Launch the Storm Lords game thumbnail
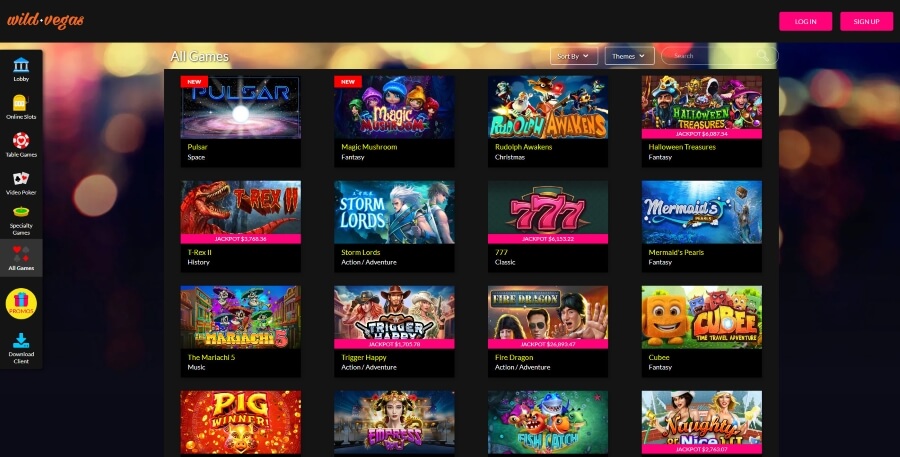This screenshot has height=457, width=900. [394, 212]
